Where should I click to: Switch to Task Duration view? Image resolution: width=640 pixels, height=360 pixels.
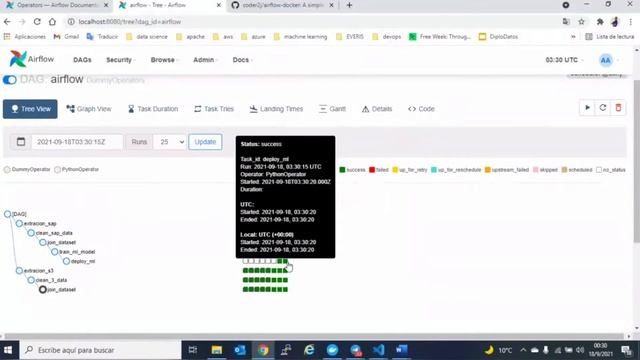click(153, 109)
